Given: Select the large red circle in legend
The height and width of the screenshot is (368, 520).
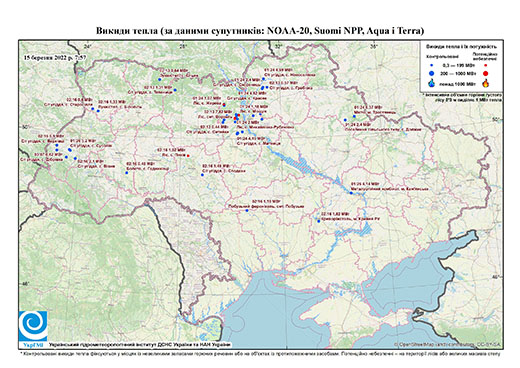Looking at the screenshot, I should 485,73.
